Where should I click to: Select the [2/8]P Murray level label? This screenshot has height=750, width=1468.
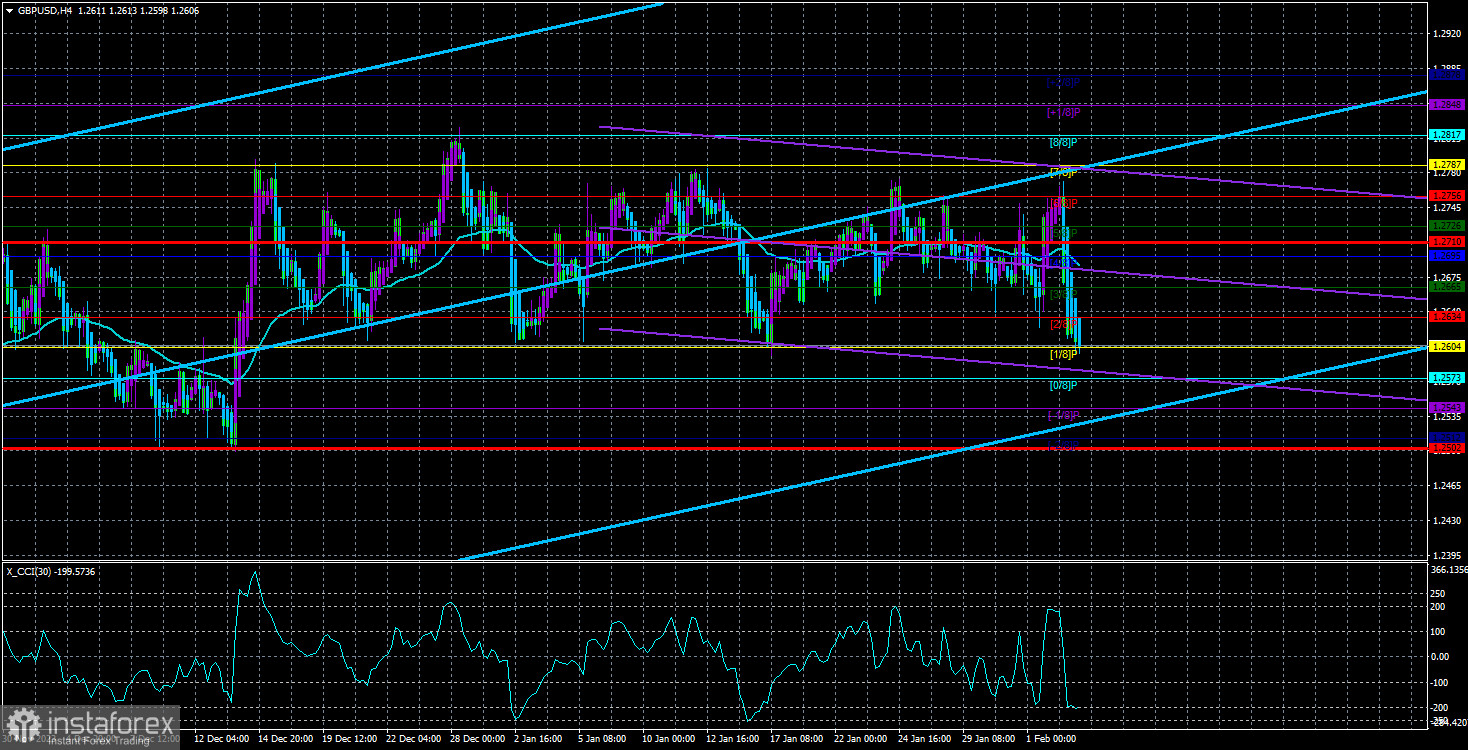click(1063, 324)
